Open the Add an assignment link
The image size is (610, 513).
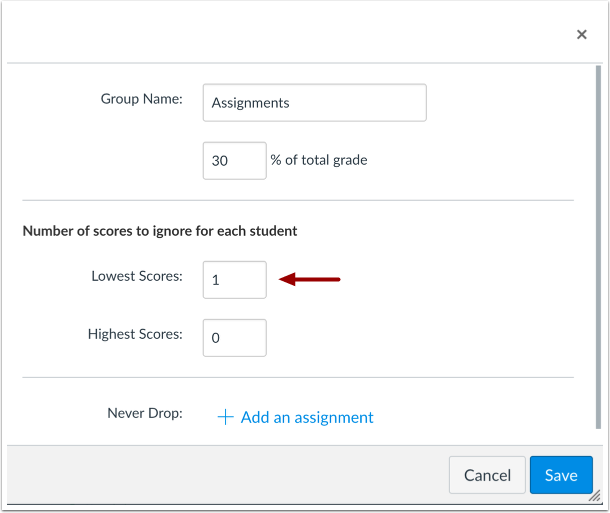coord(307,417)
